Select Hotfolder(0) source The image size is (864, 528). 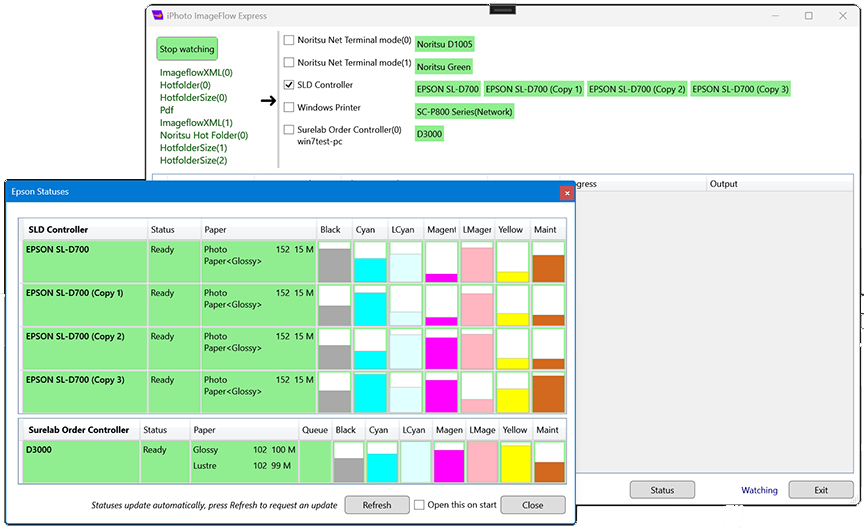click(185, 85)
